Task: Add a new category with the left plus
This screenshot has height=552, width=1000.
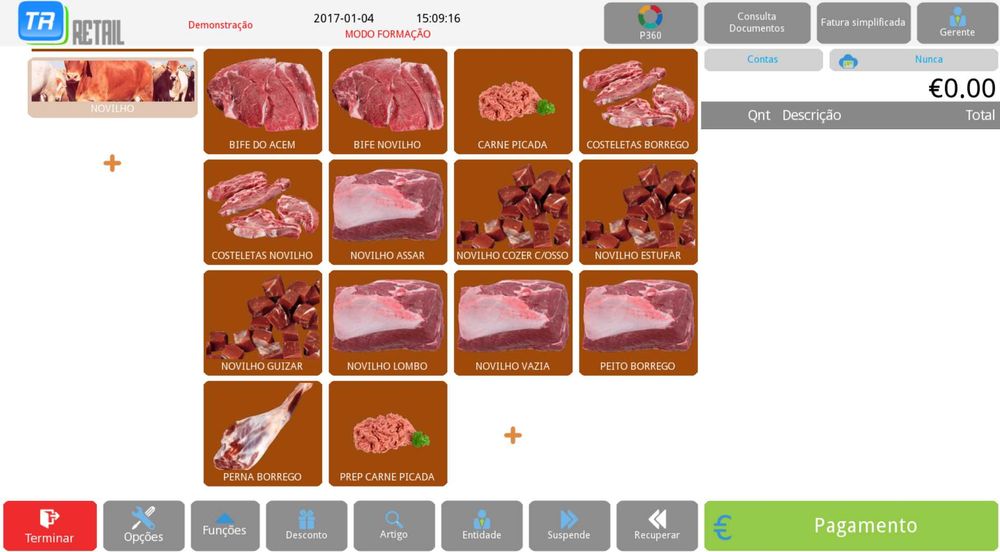Action: [x=112, y=163]
